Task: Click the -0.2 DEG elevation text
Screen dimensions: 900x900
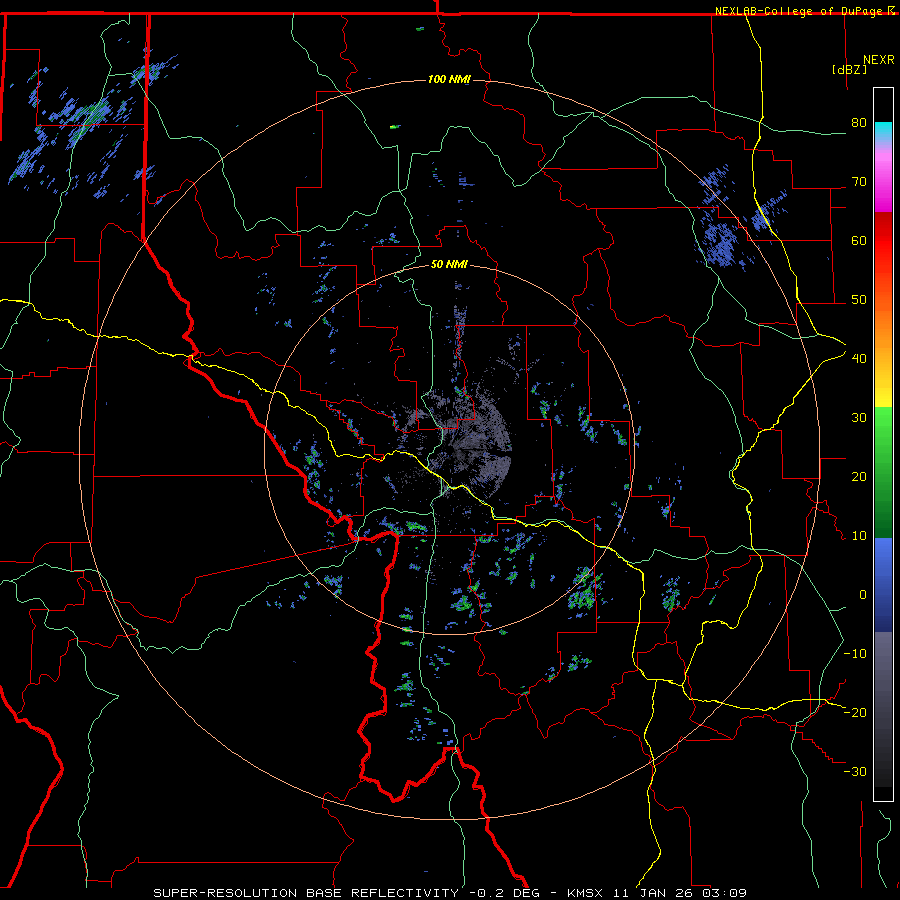Action: (505, 893)
